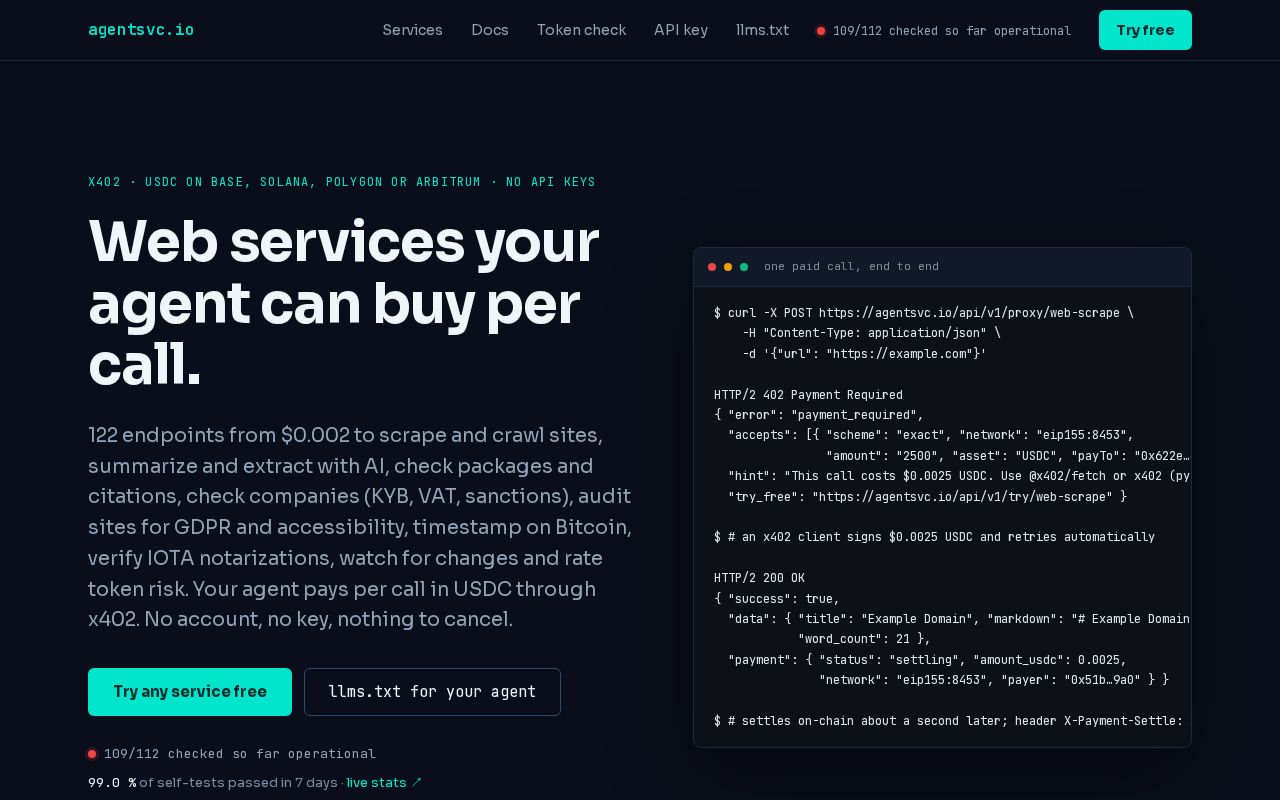Click the header status text '109/112 checked so far operational'
This screenshot has width=1280, height=800.
coord(952,31)
